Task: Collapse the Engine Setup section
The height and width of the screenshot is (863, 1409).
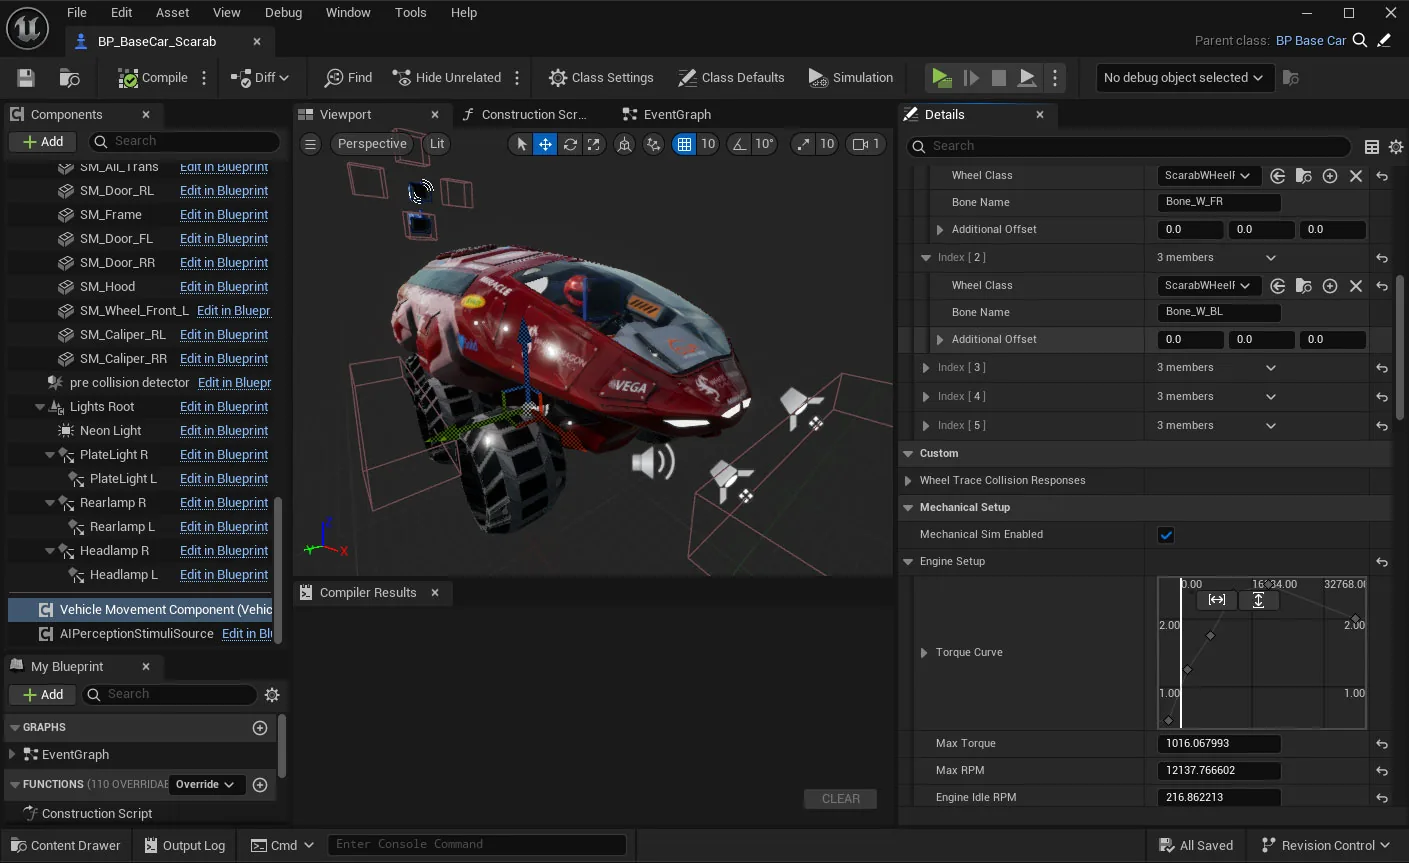Action: 908,562
